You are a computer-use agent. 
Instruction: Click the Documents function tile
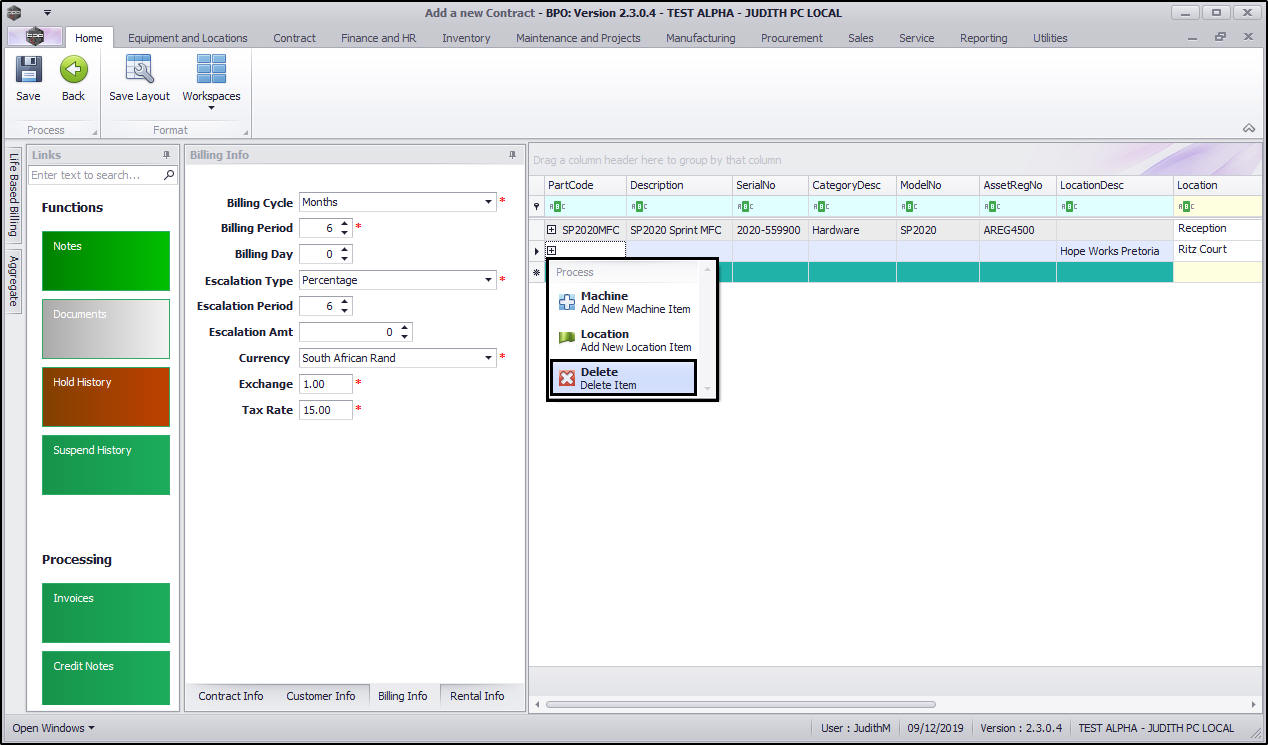click(106, 329)
